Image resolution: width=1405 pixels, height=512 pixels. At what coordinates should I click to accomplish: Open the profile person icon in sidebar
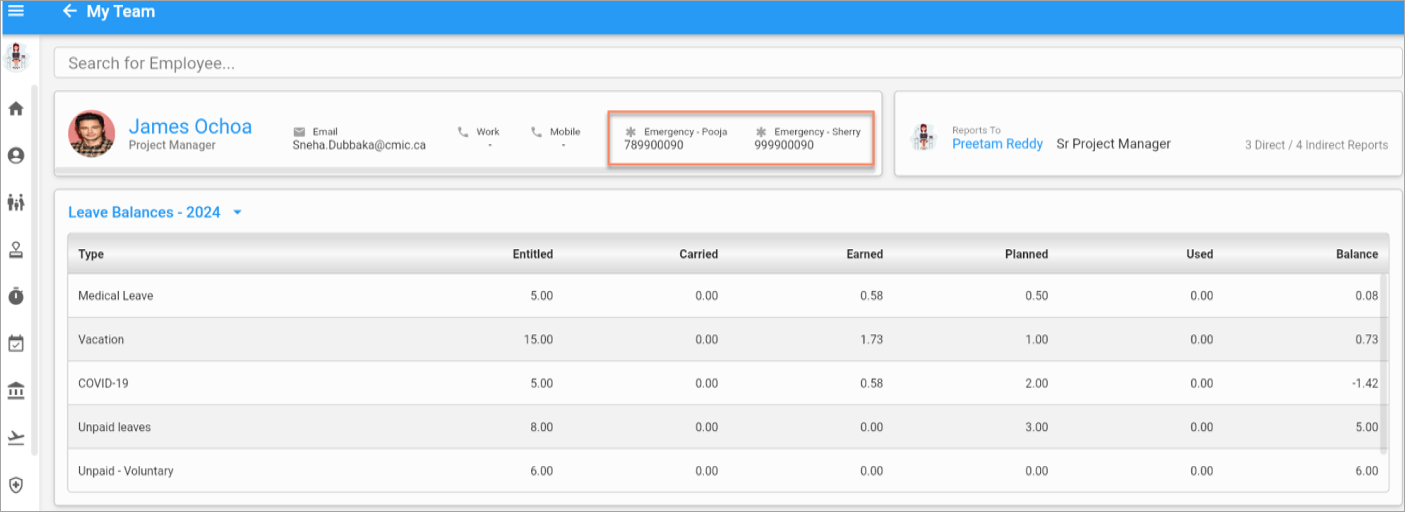point(16,155)
